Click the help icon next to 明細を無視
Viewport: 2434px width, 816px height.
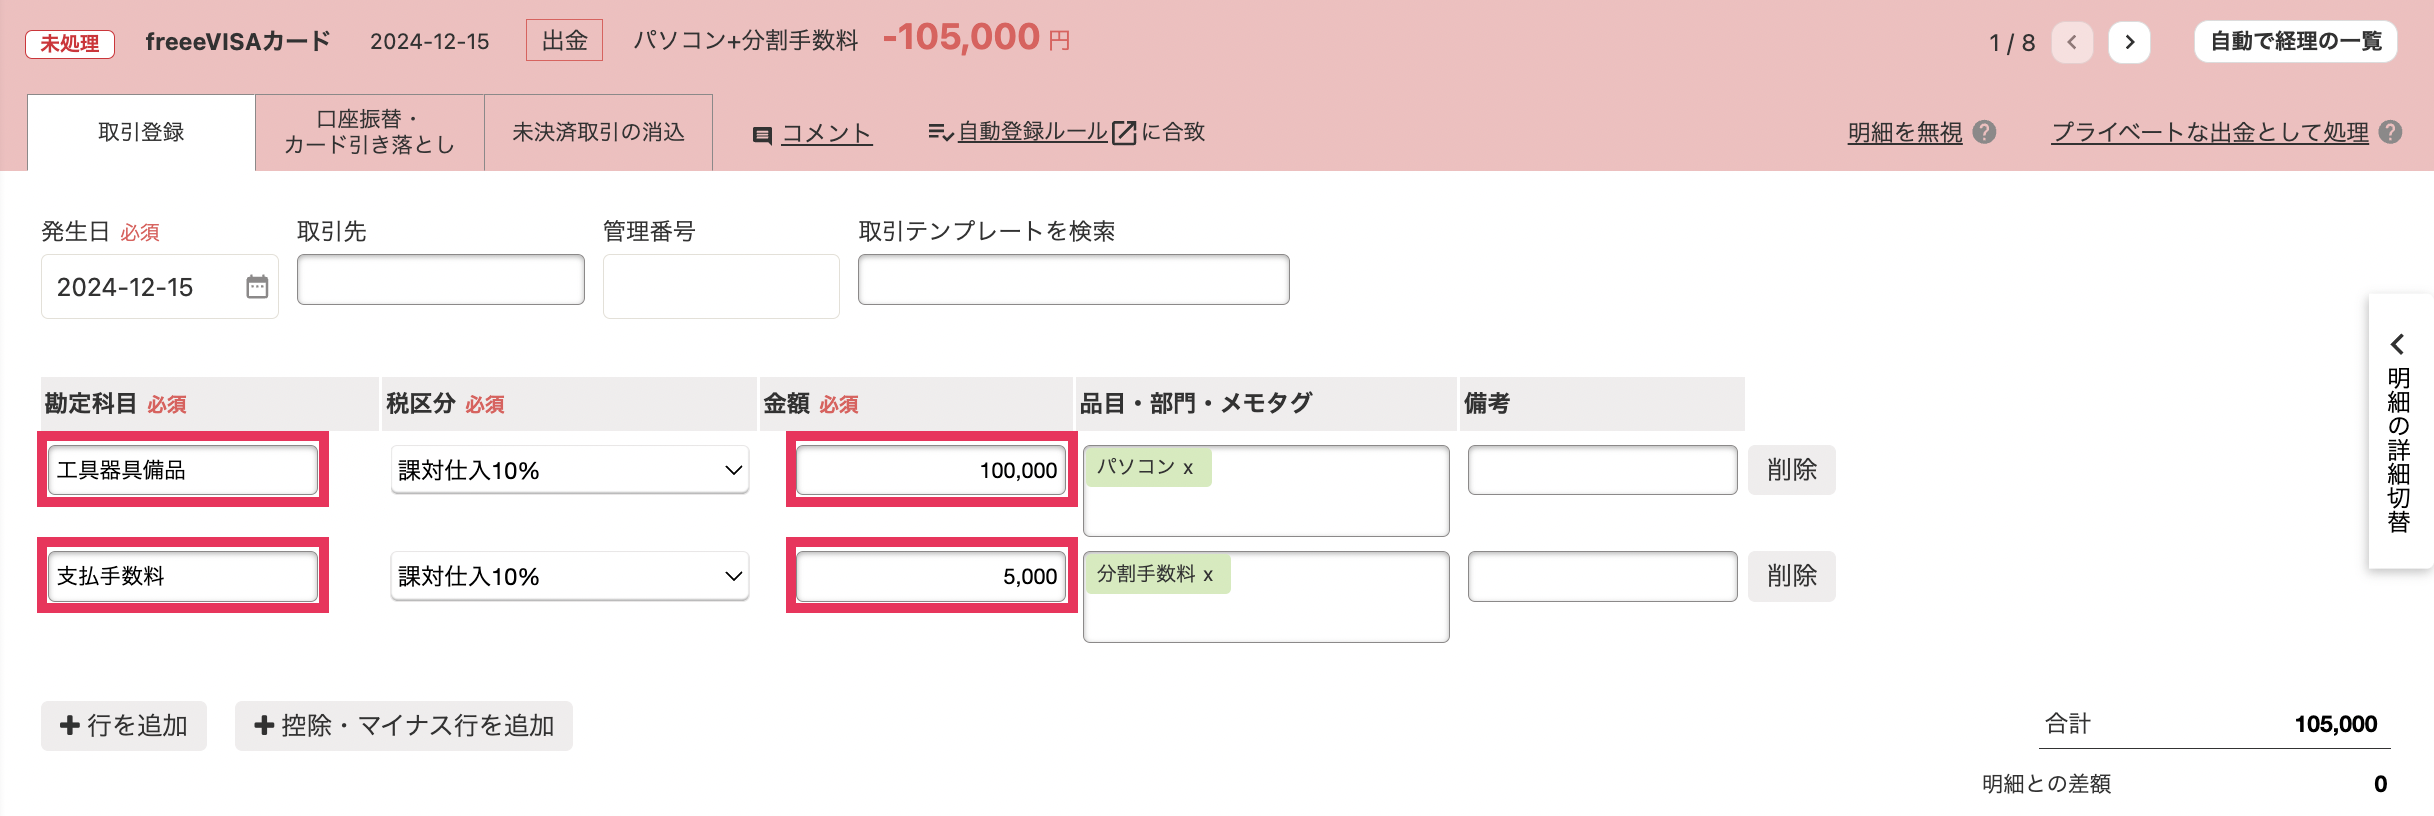click(1986, 132)
